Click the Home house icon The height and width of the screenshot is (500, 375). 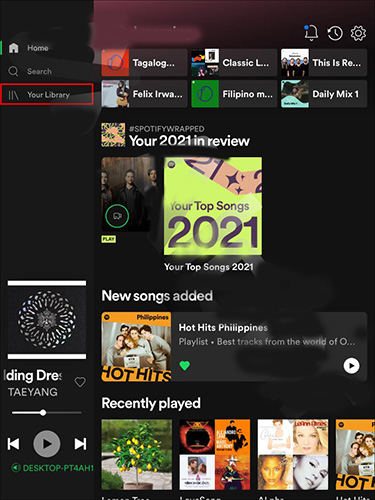tap(14, 48)
